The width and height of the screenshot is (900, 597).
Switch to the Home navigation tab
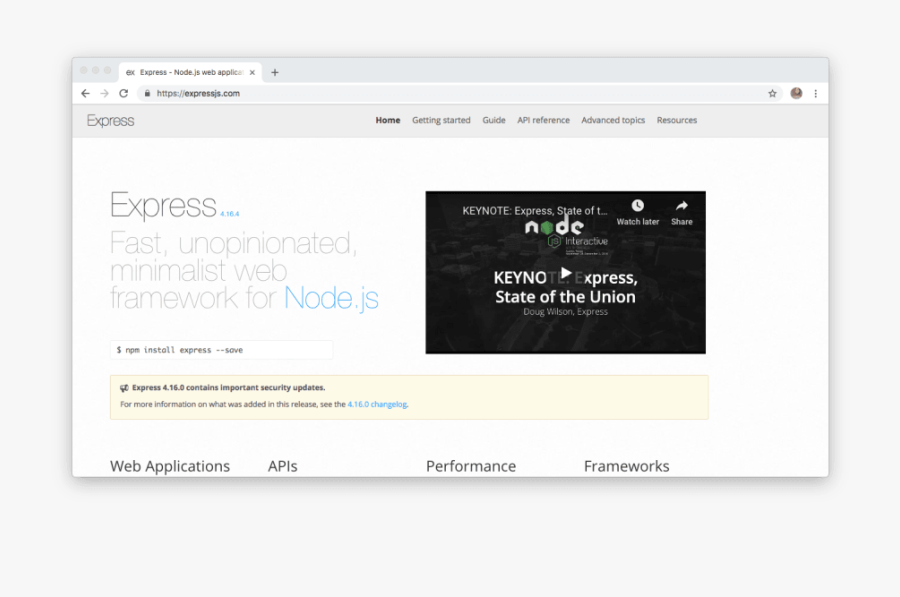tap(387, 120)
